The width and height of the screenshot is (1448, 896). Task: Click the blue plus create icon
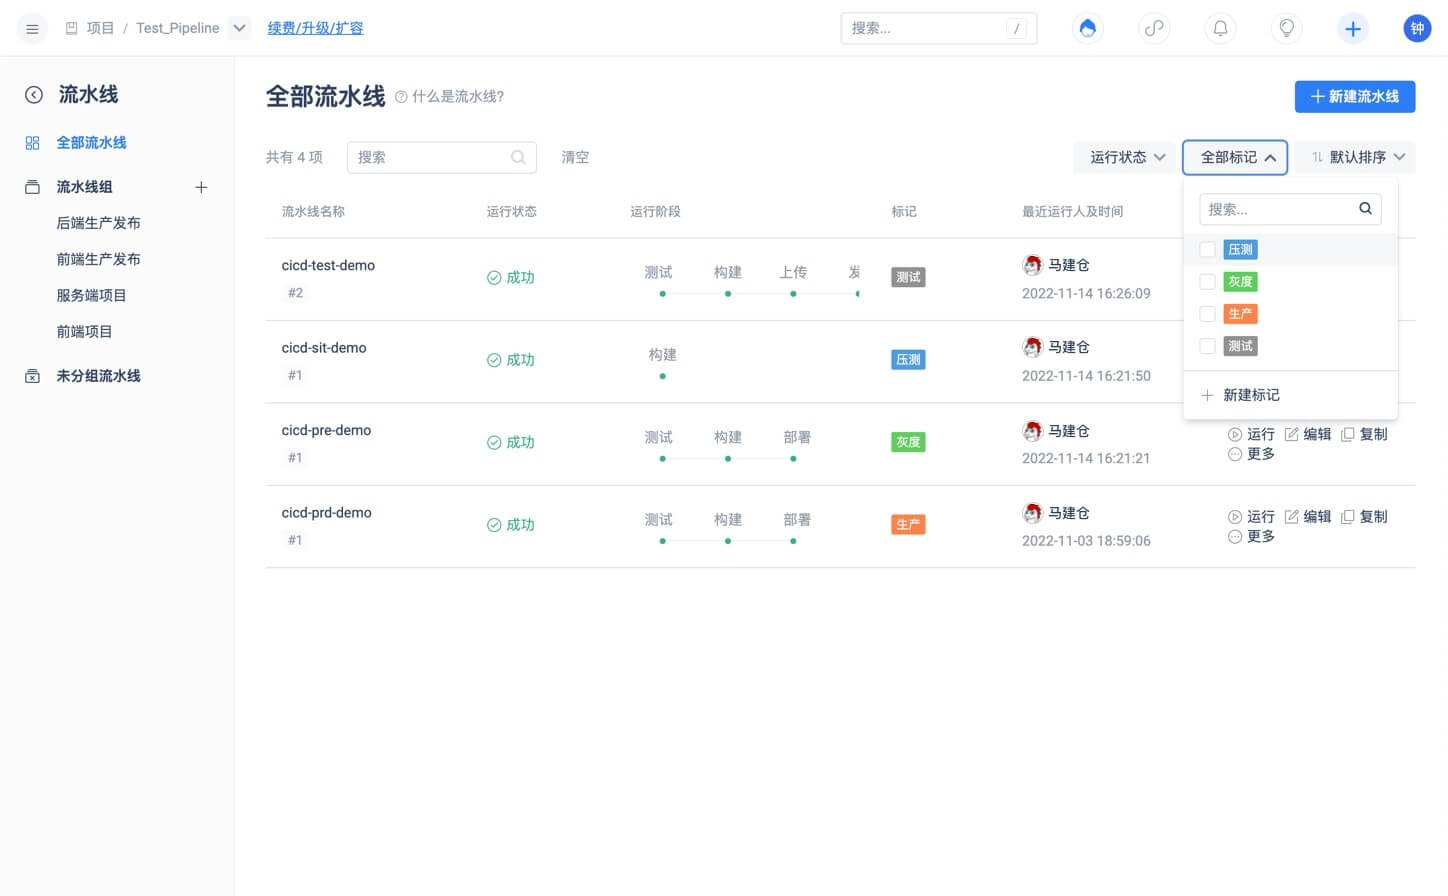pyautogui.click(x=1352, y=29)
